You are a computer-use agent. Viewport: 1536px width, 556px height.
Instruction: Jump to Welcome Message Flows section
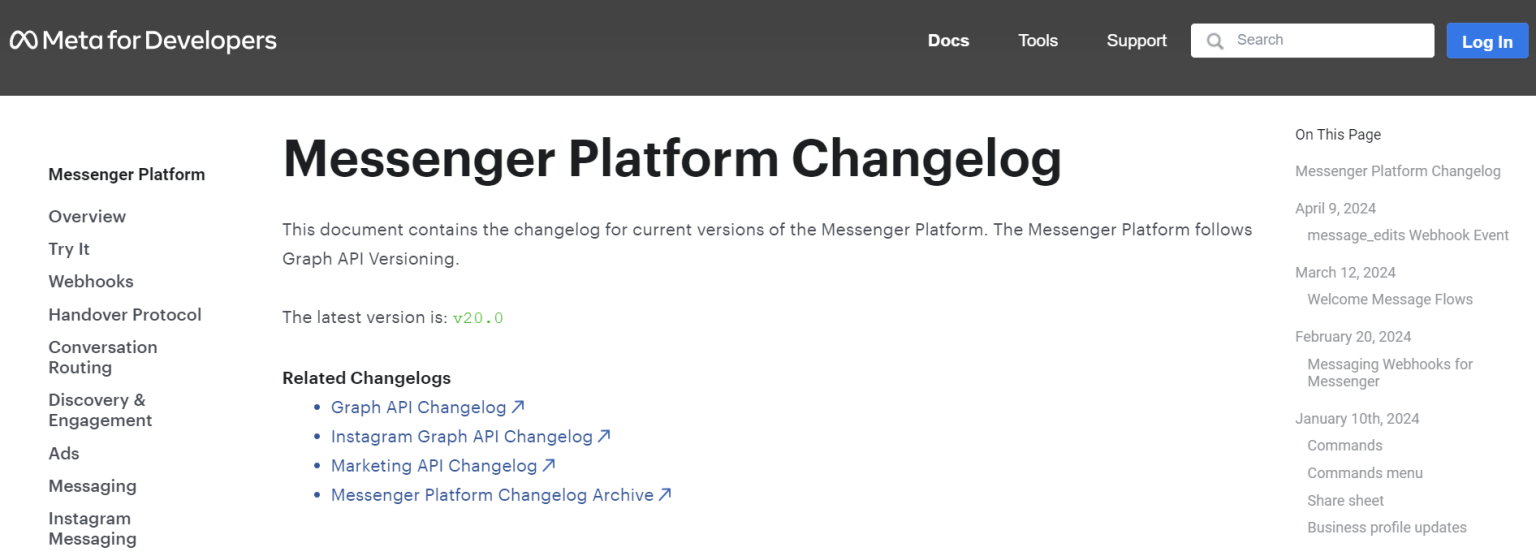click(x=1389, y=299)
